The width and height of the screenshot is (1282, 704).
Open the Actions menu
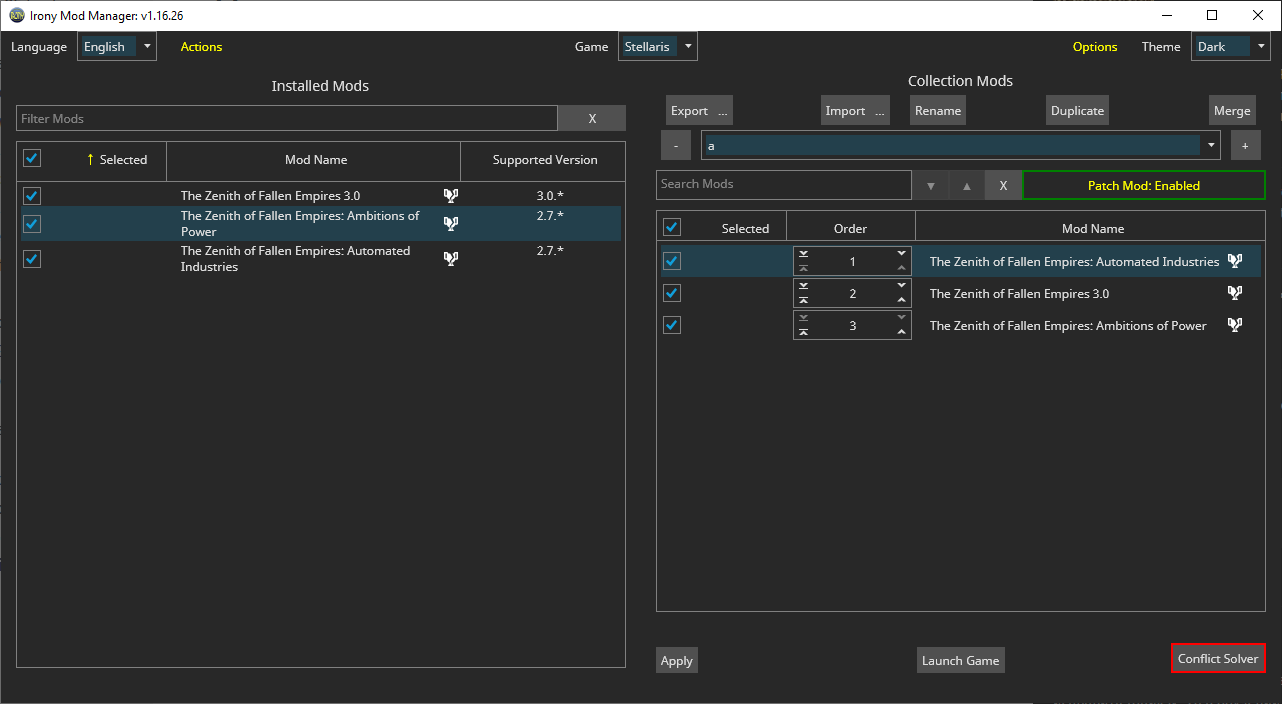[x=201, y=47]
